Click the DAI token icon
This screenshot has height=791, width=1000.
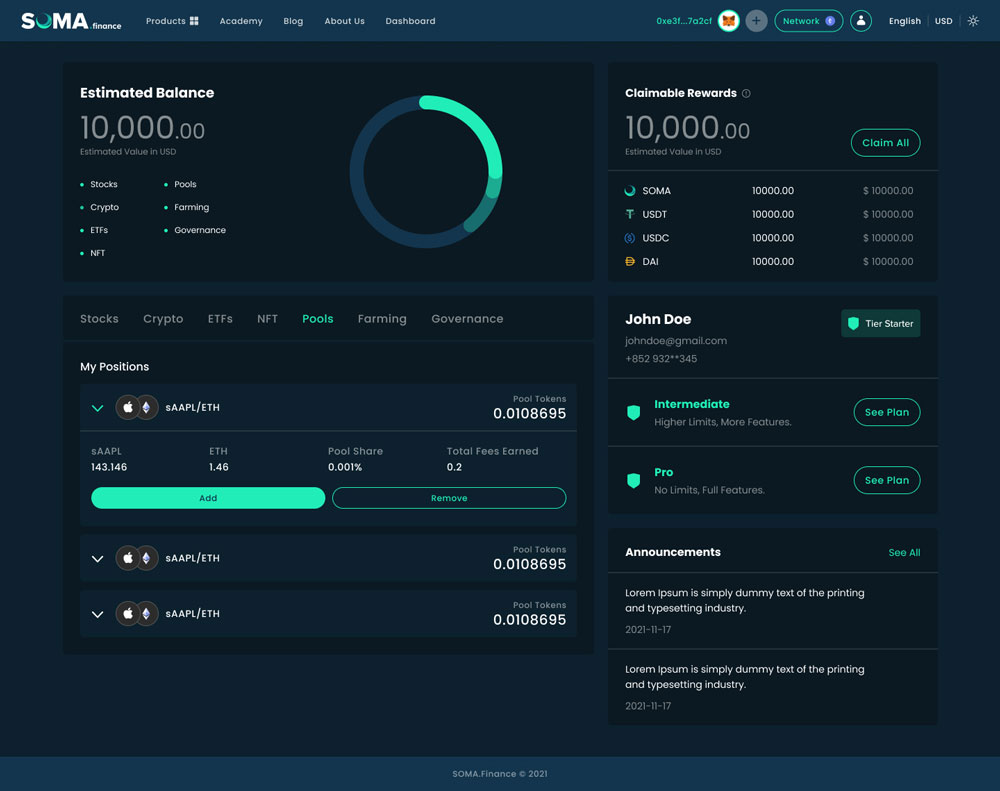tap(629, 262)
